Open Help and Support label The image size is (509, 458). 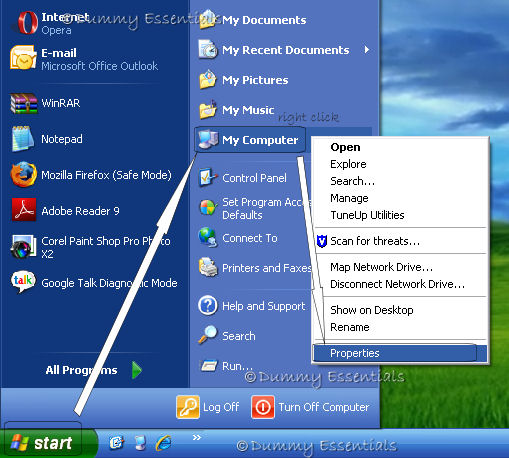click(264, 306)
